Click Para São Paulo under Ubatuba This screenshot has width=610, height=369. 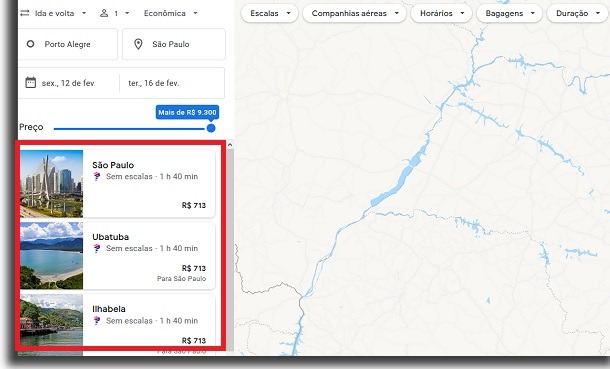[x=182, y=278]
